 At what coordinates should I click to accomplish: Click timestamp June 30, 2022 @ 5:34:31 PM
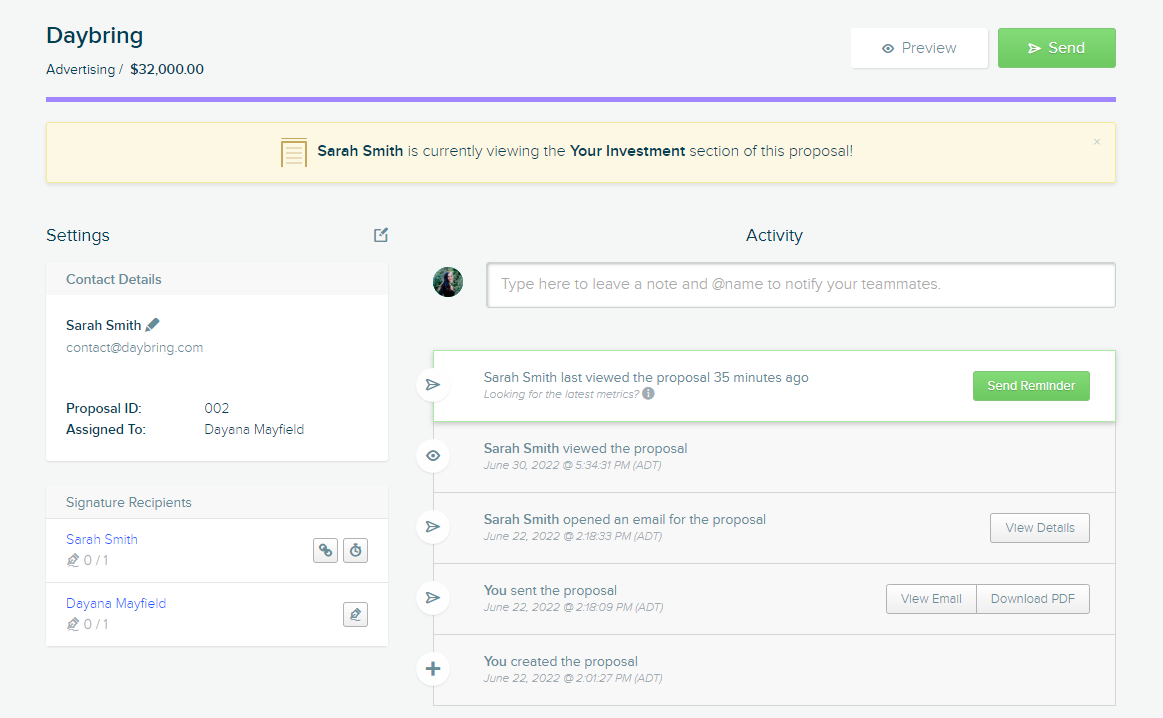[x=573, y=465]
